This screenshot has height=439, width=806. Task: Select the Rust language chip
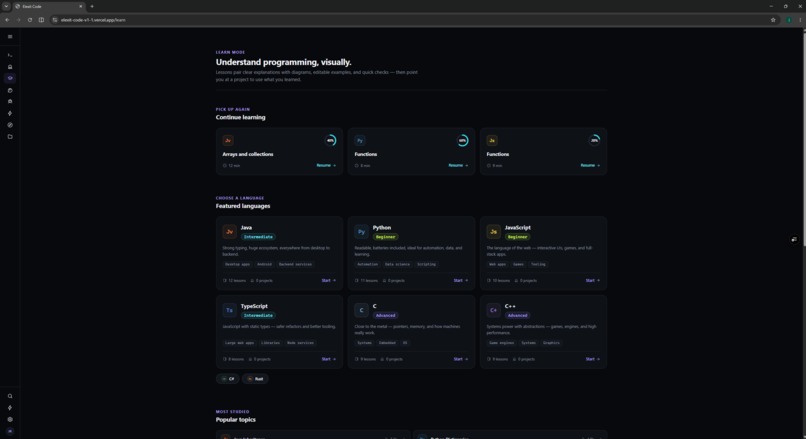tap(255, 379)
